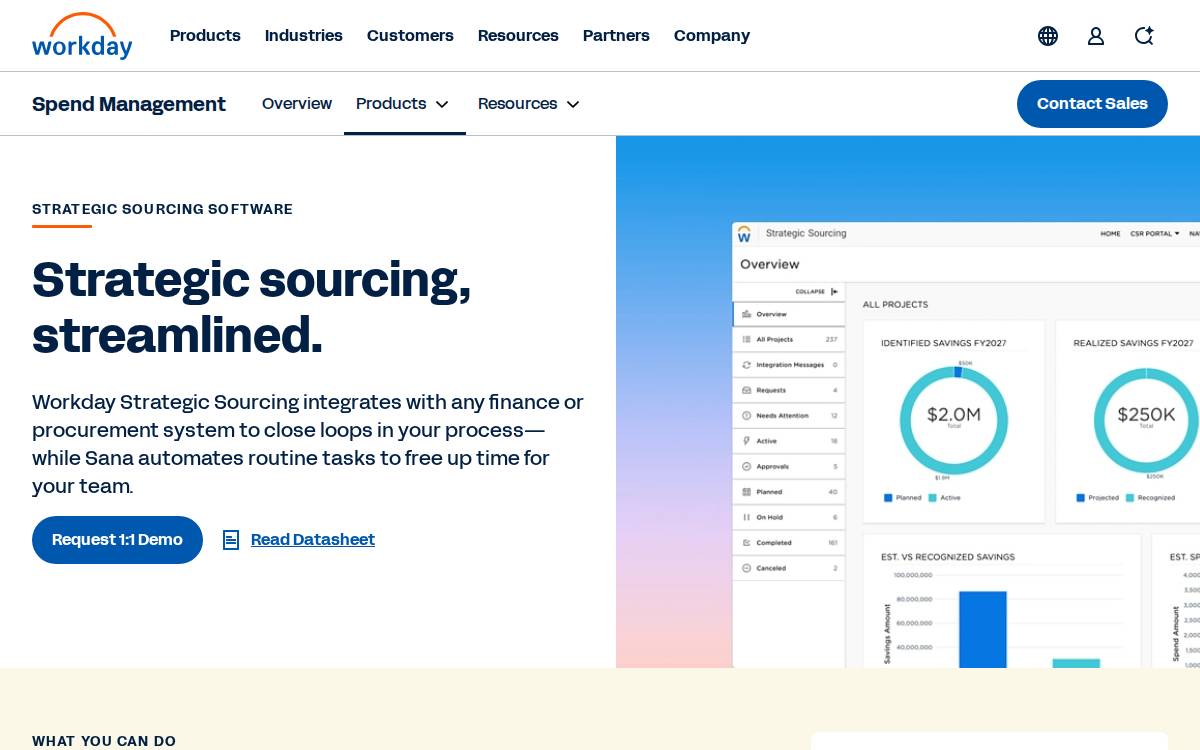Go to the Spend Management Overview tab
Image resolution: width=1200 pixels, height=750 pixels.
tap(297, 104)
